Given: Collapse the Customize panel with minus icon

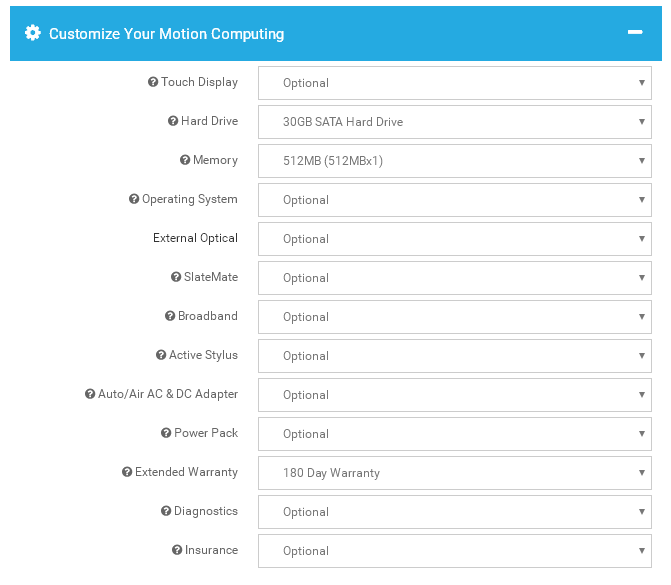Looking at the screenshot, I should click(635, 32).
